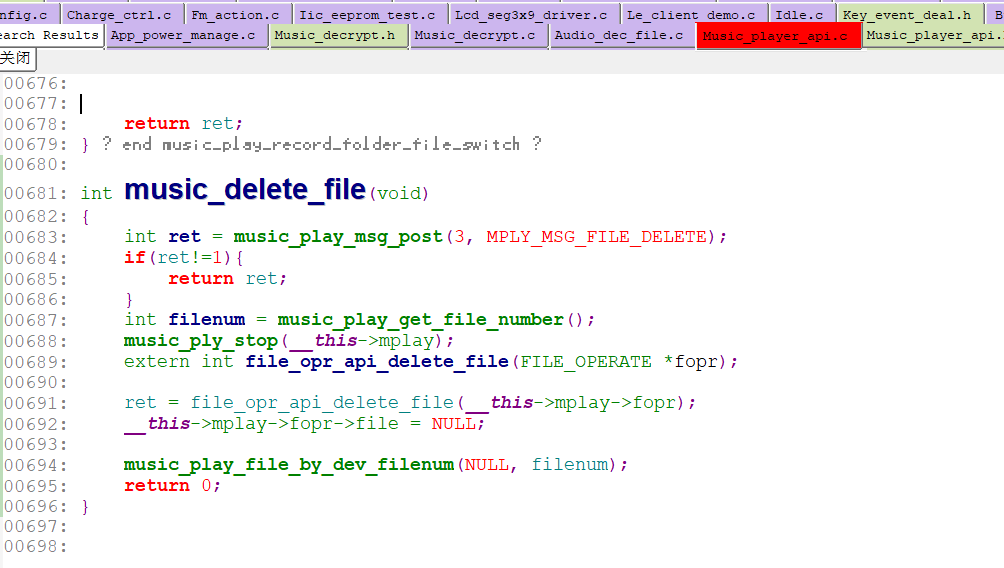Click 'return 0;' on line 758
The image size is (1004, 568).
point(172,485)
